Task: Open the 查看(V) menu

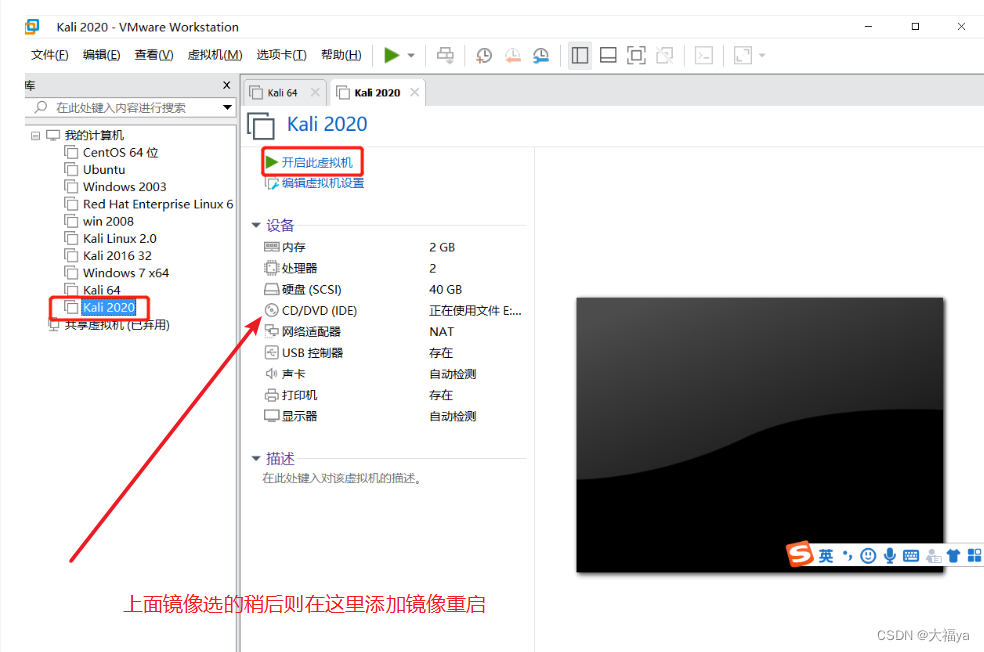Action: coord(154,55)
